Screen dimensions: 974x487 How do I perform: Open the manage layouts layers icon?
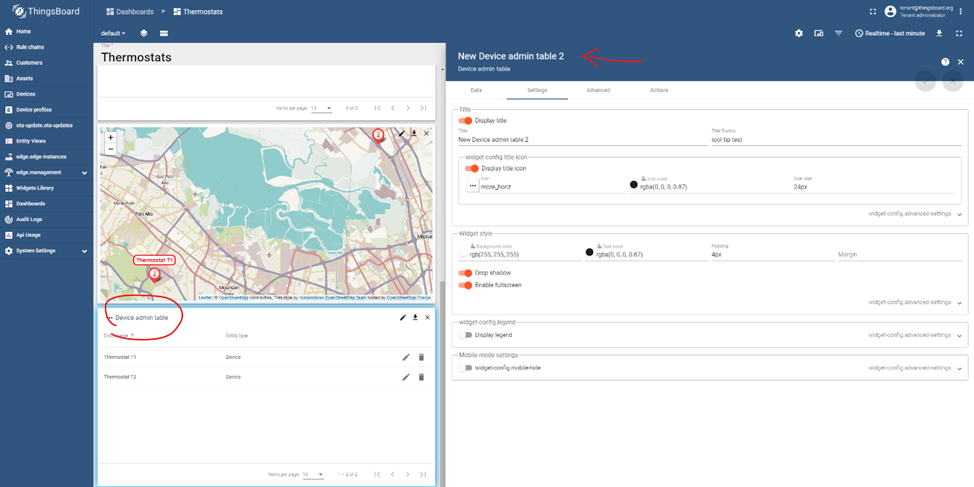(143, 33)
